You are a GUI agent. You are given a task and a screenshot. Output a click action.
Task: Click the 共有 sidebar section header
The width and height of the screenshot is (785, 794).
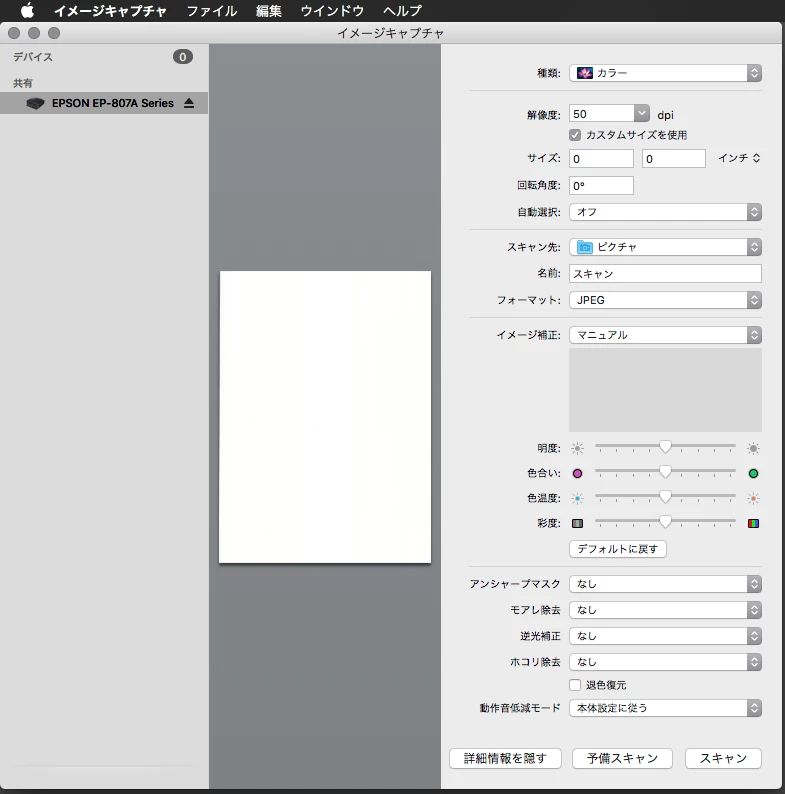tap(23, 83)
